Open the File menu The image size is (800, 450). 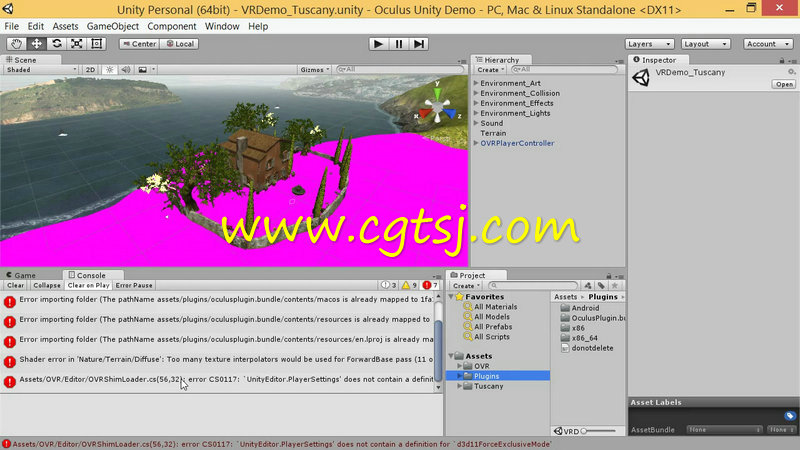[x=11, y=26]
